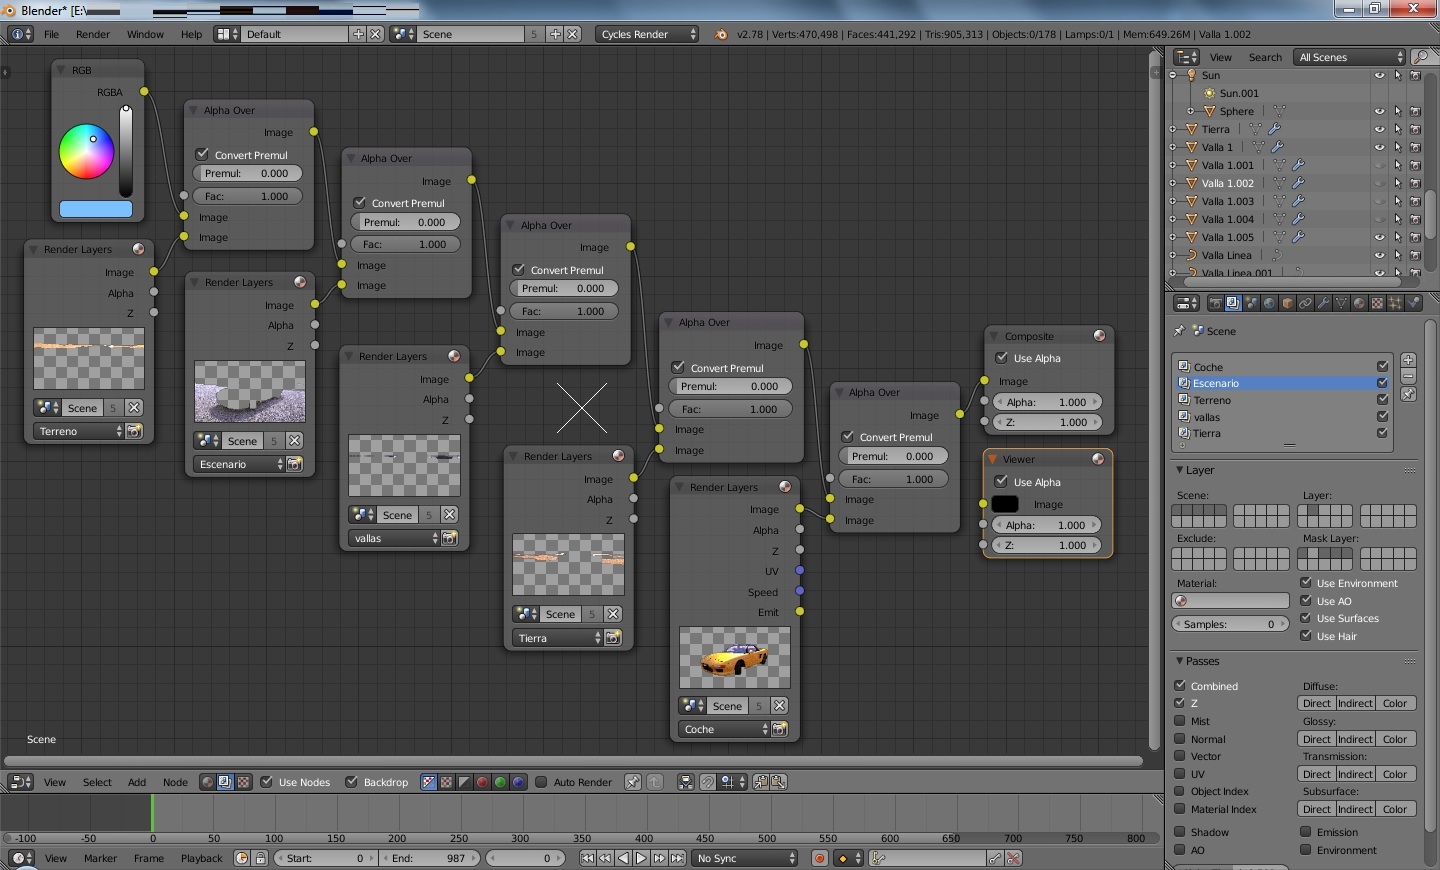The image size is (1440, 870).
Task: Disable the Backdrop checkbox
Action: pyautogui.click(x=351, y=782)
